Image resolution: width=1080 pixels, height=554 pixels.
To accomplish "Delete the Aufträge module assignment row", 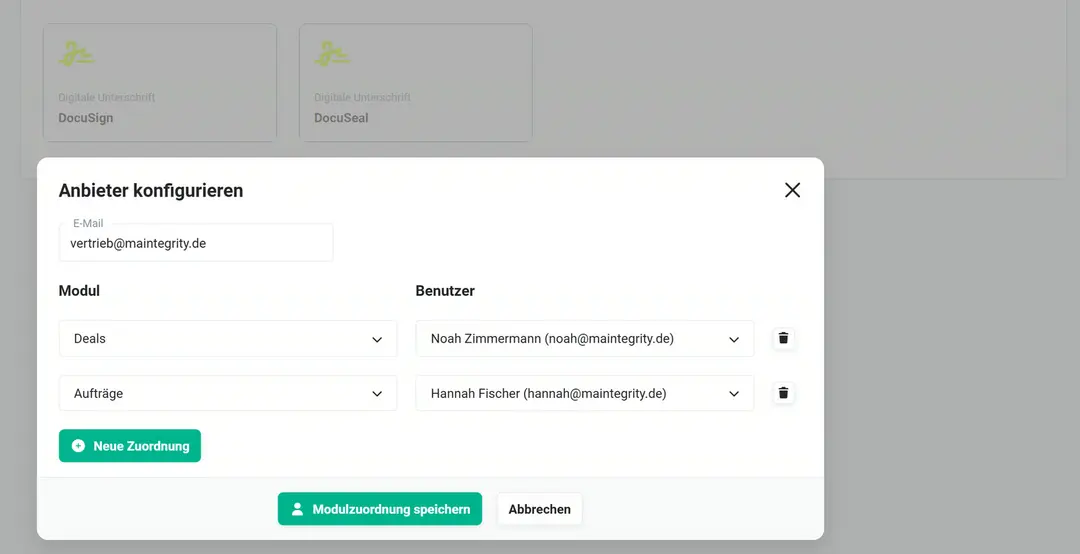I will point(783,393).
